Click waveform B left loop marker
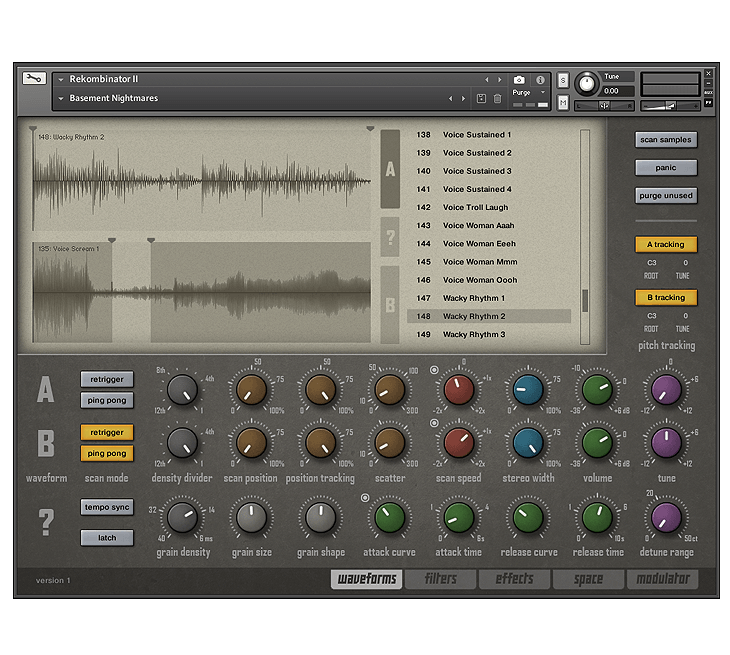The width and height of the screenshot is (730, 655). (112, 240)
